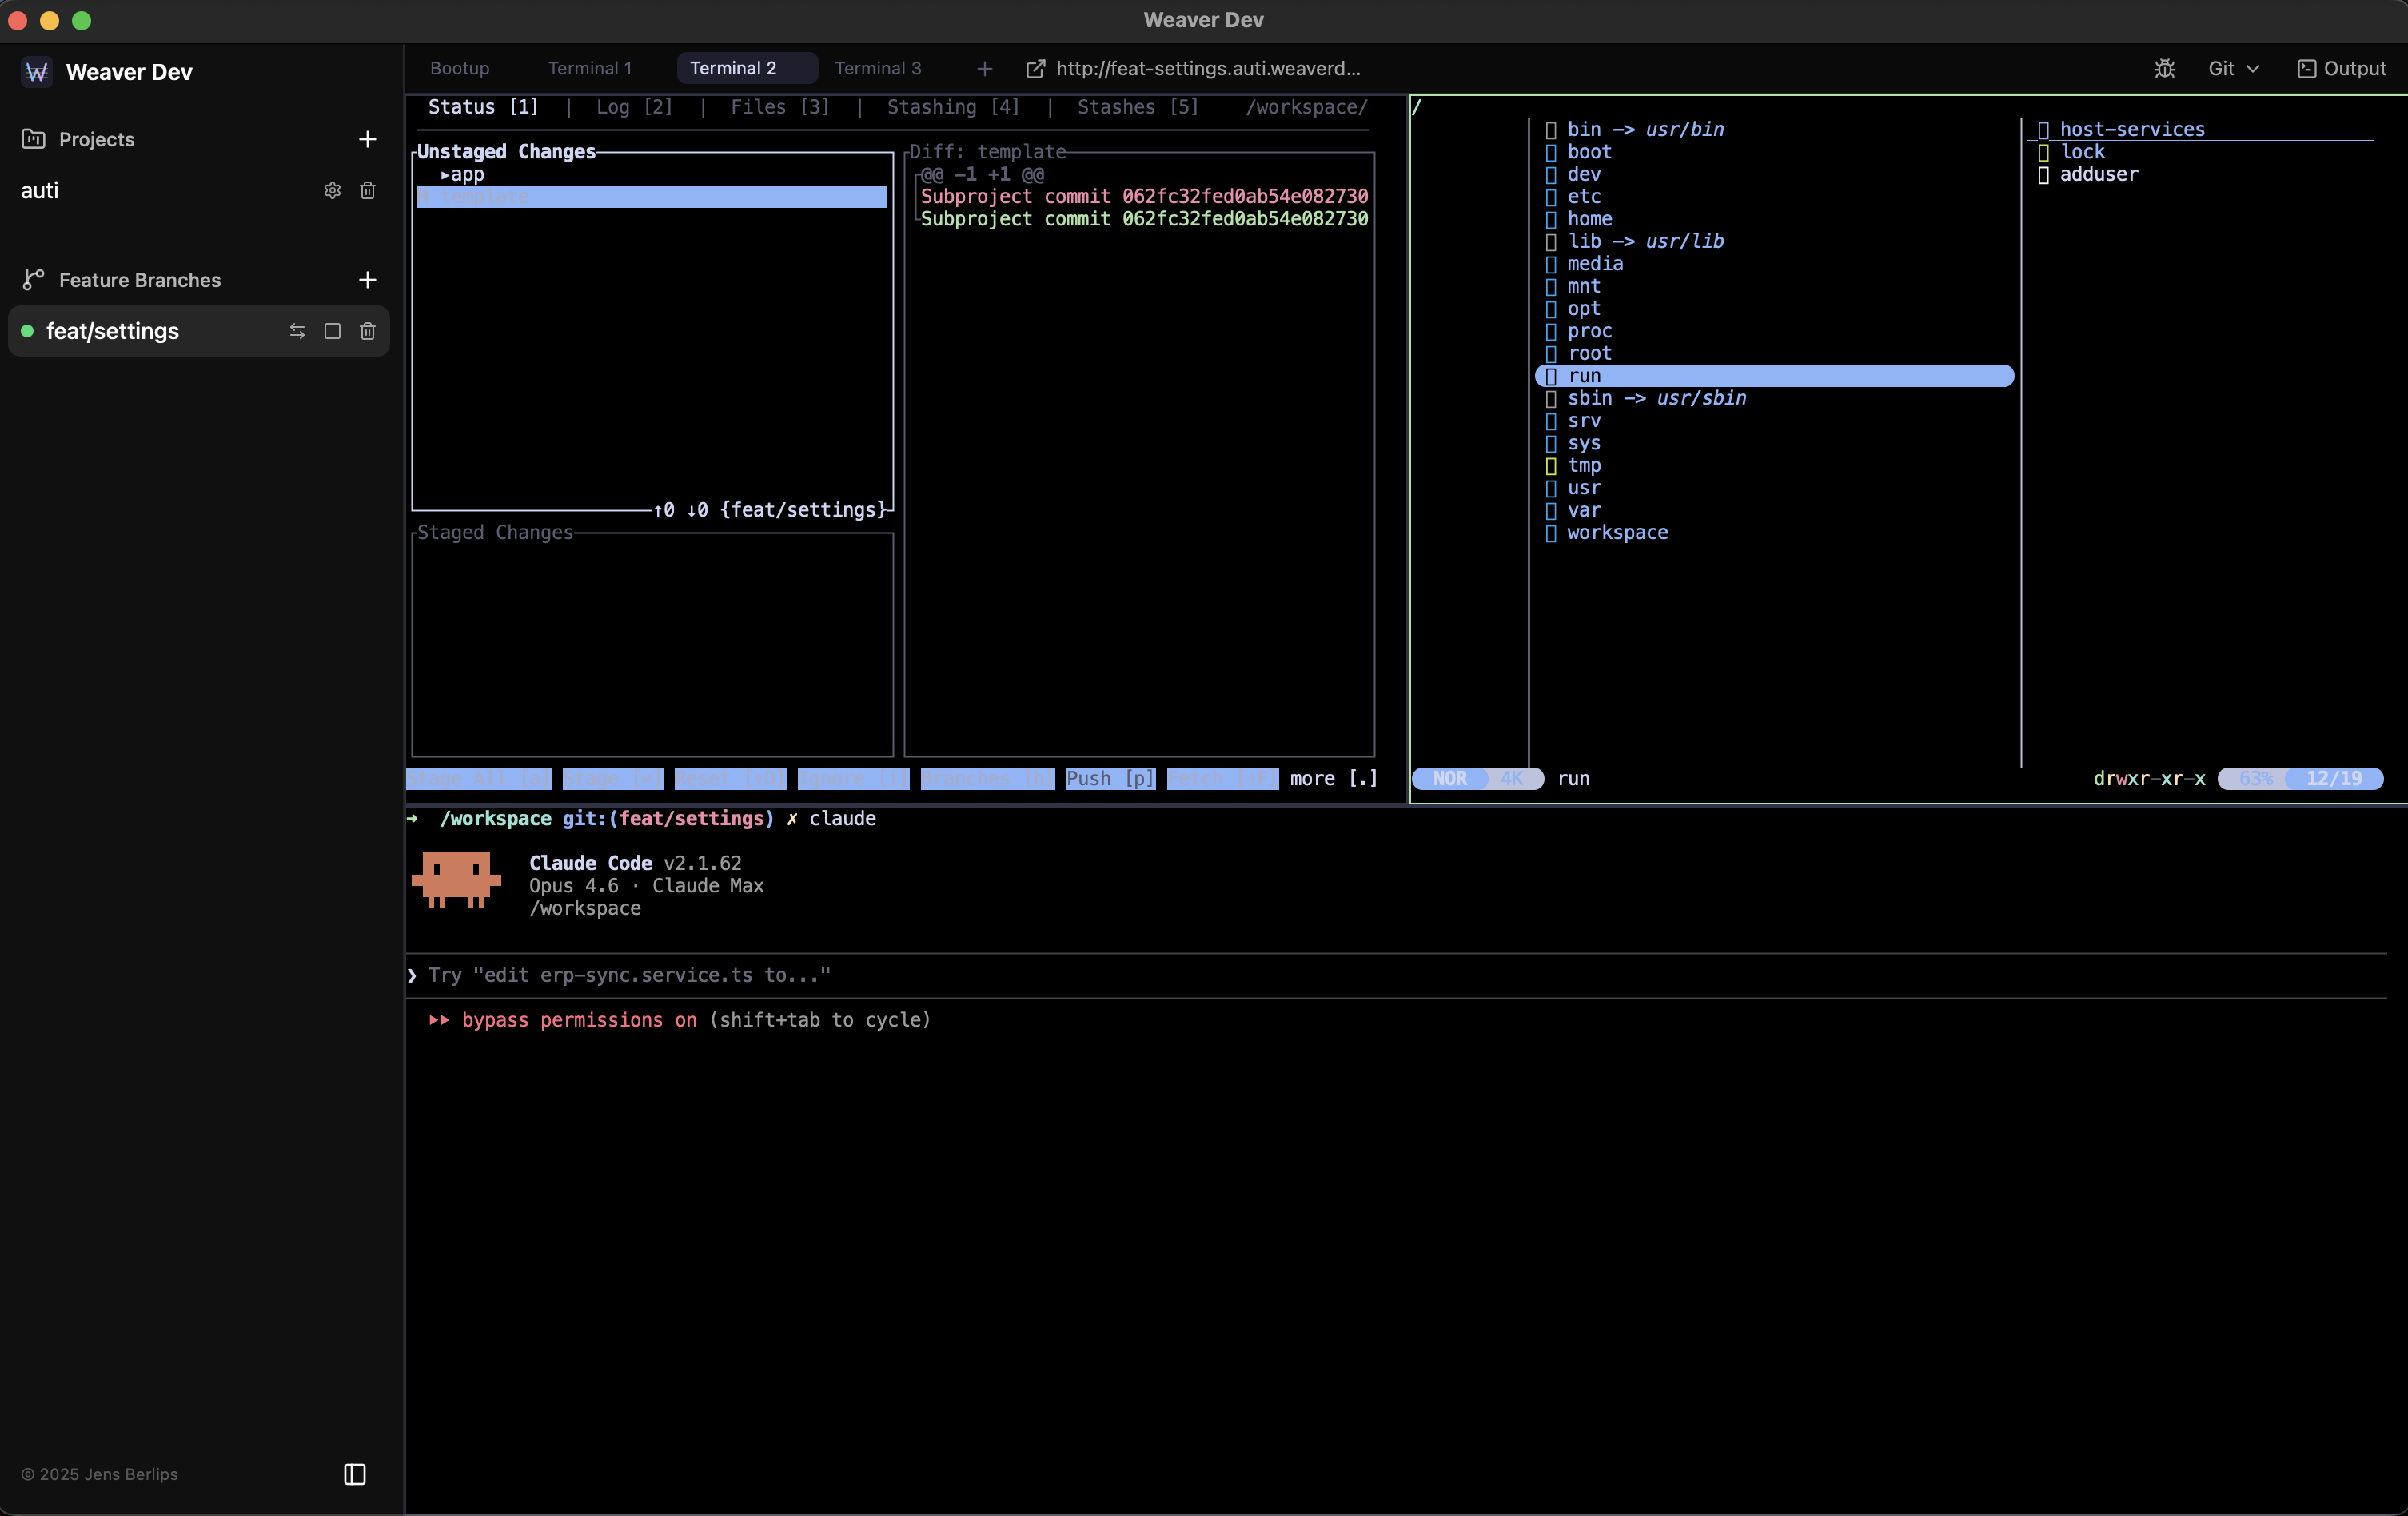Open the Output panel
The width and height of the screenshot is (2408, 1516).
point(2341,68)
